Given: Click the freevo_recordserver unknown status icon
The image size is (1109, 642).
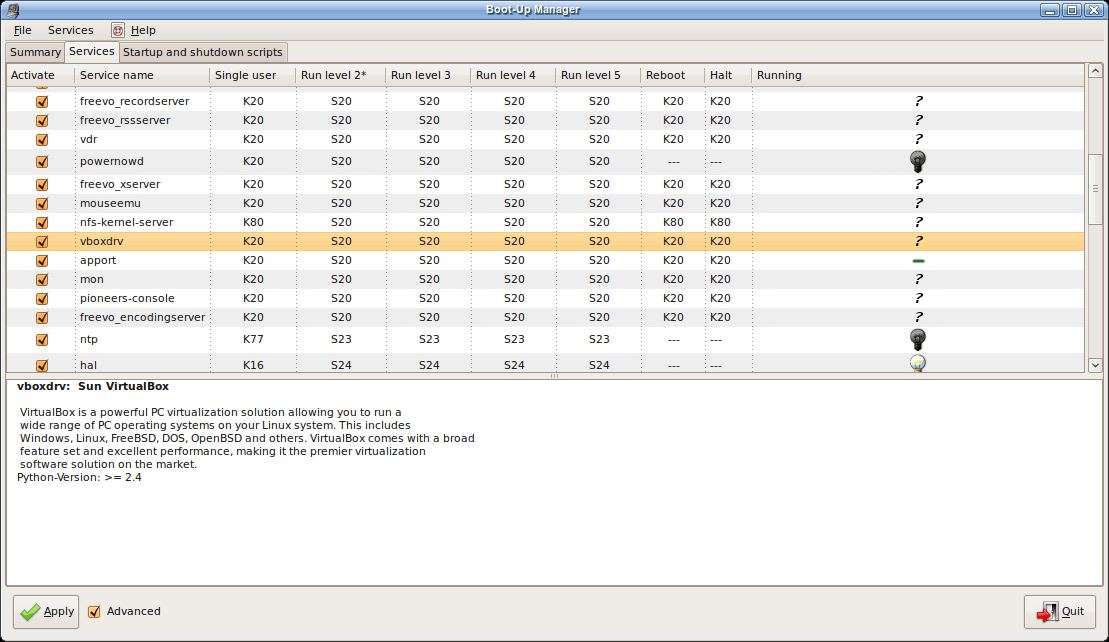Looking at the screenshot, I should pyautogui.click(x=918, y=101).
